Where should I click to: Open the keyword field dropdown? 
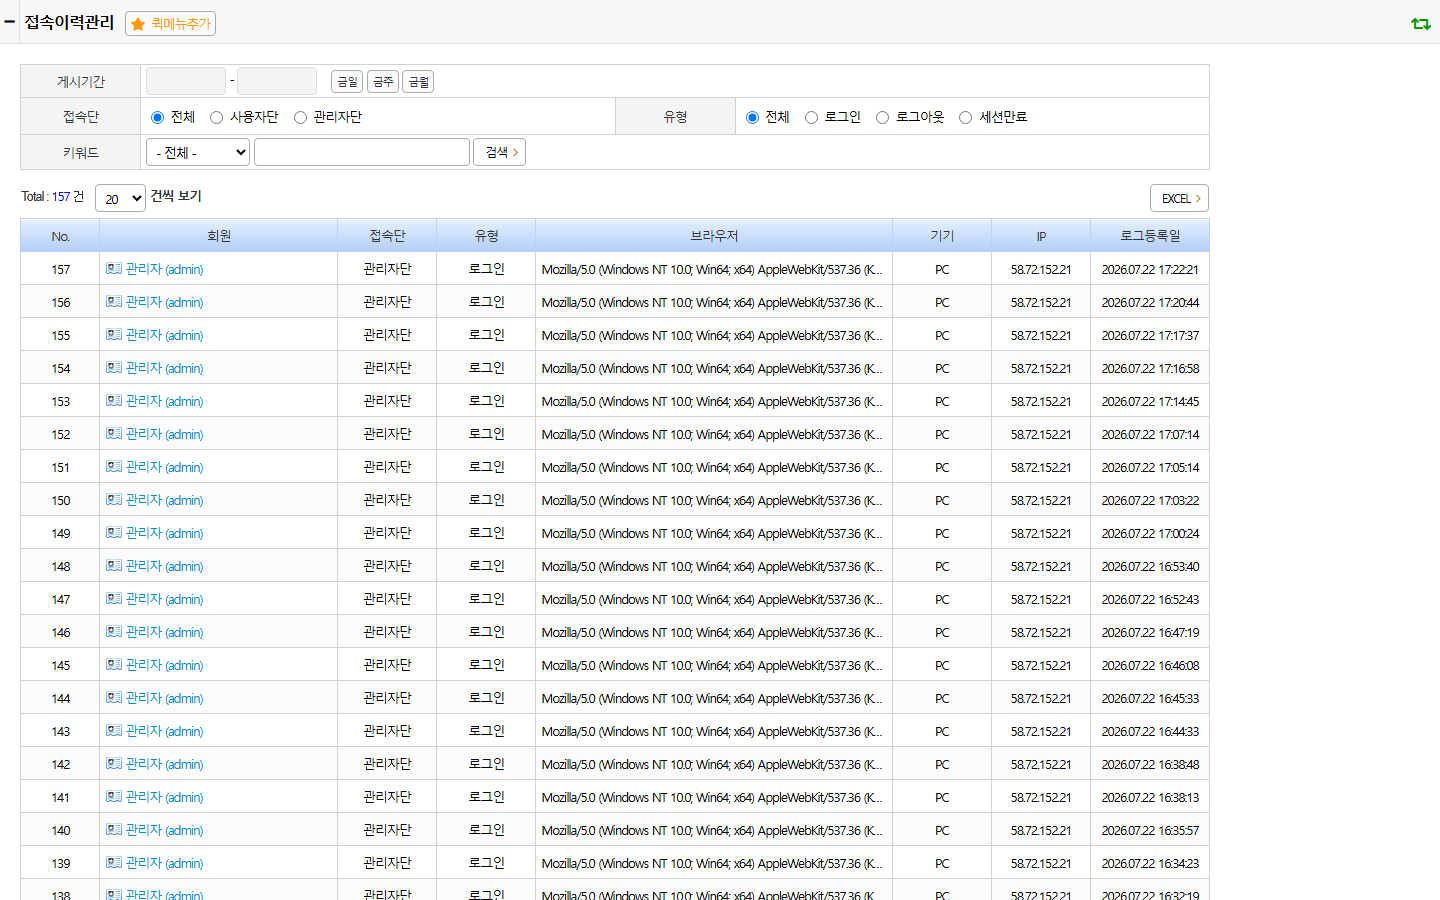tap(198, 152)
